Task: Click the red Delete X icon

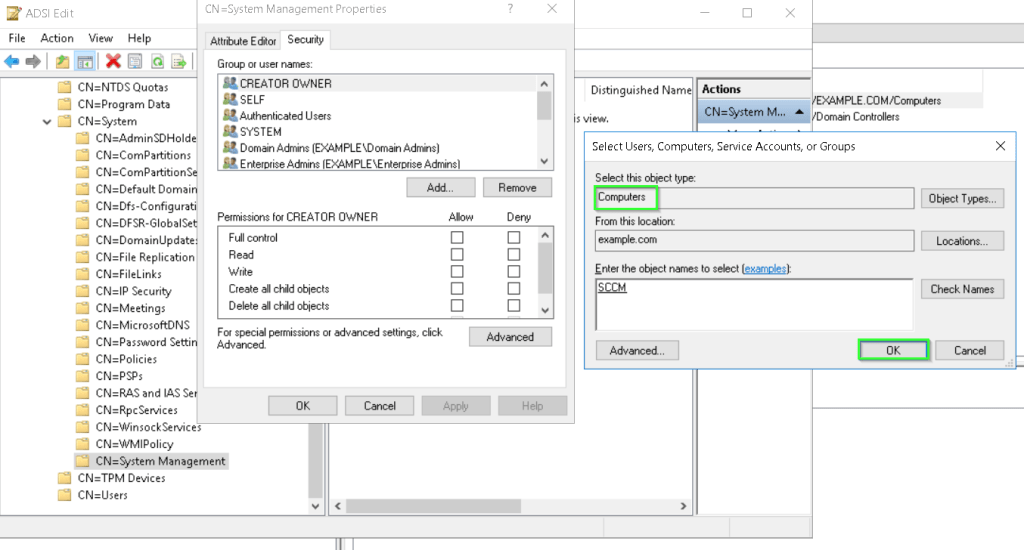Action: 113,62
